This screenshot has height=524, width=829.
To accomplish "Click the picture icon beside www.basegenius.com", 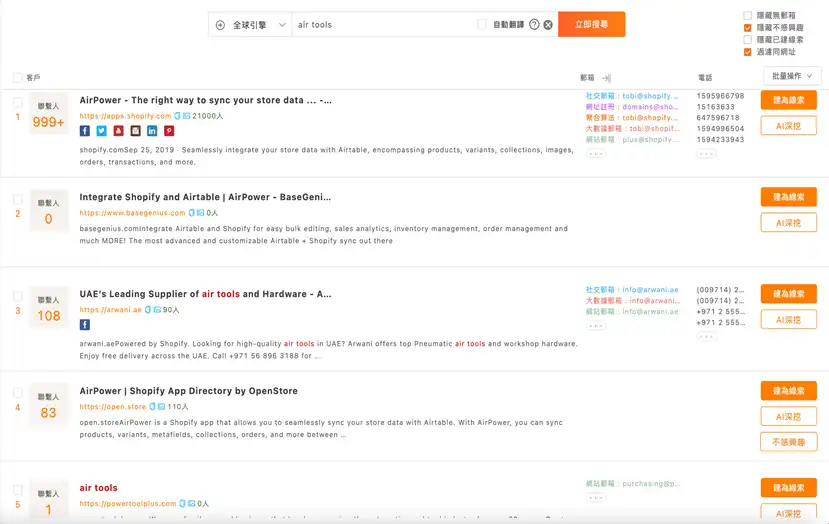I will point(200,213).
